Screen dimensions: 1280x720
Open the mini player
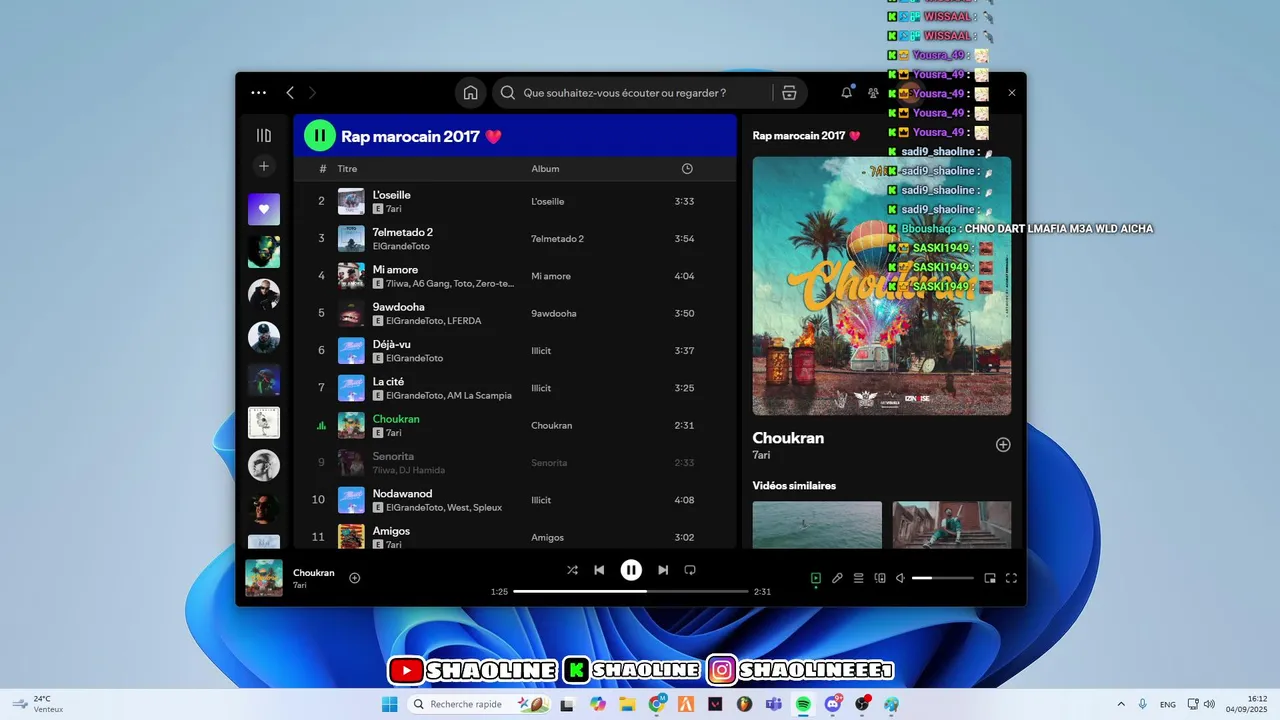[x=990, y=578]
